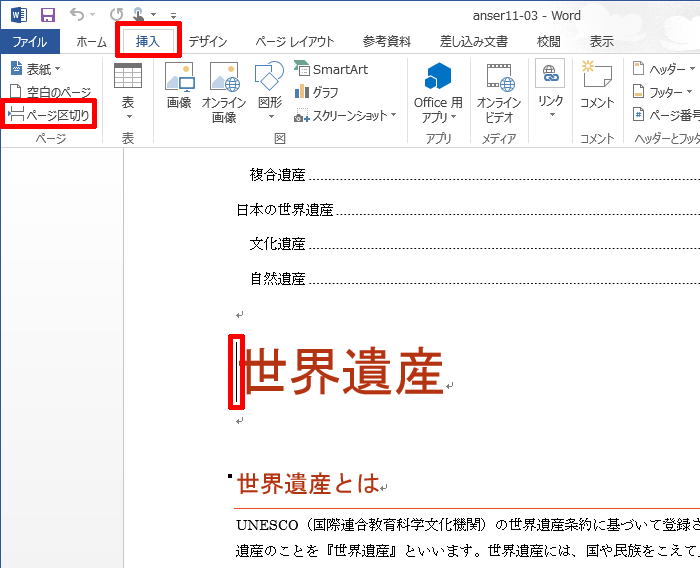Click the 世界遺産とは heading

click(x=308, y=484)
